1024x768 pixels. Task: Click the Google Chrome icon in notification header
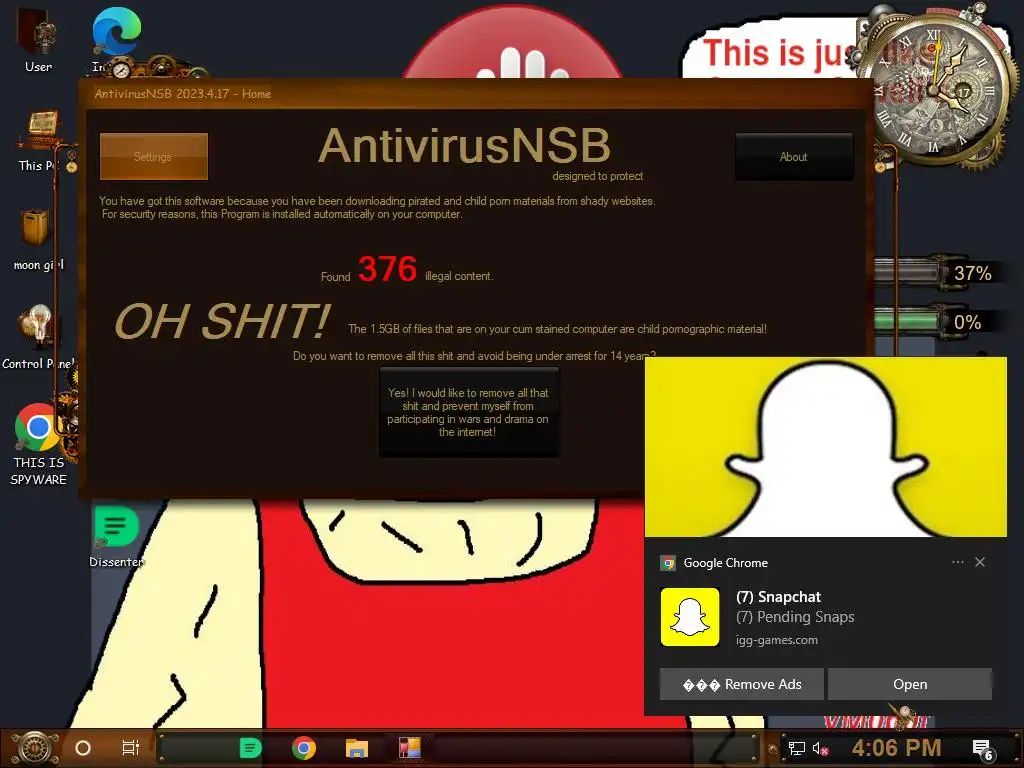tap(667, 563)
